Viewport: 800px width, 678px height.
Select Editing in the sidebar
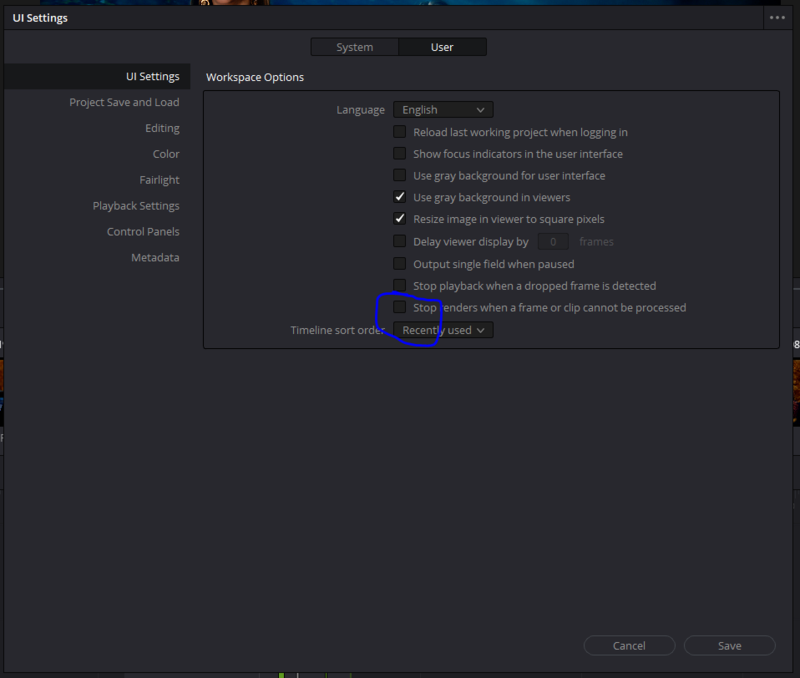point(162,128)
